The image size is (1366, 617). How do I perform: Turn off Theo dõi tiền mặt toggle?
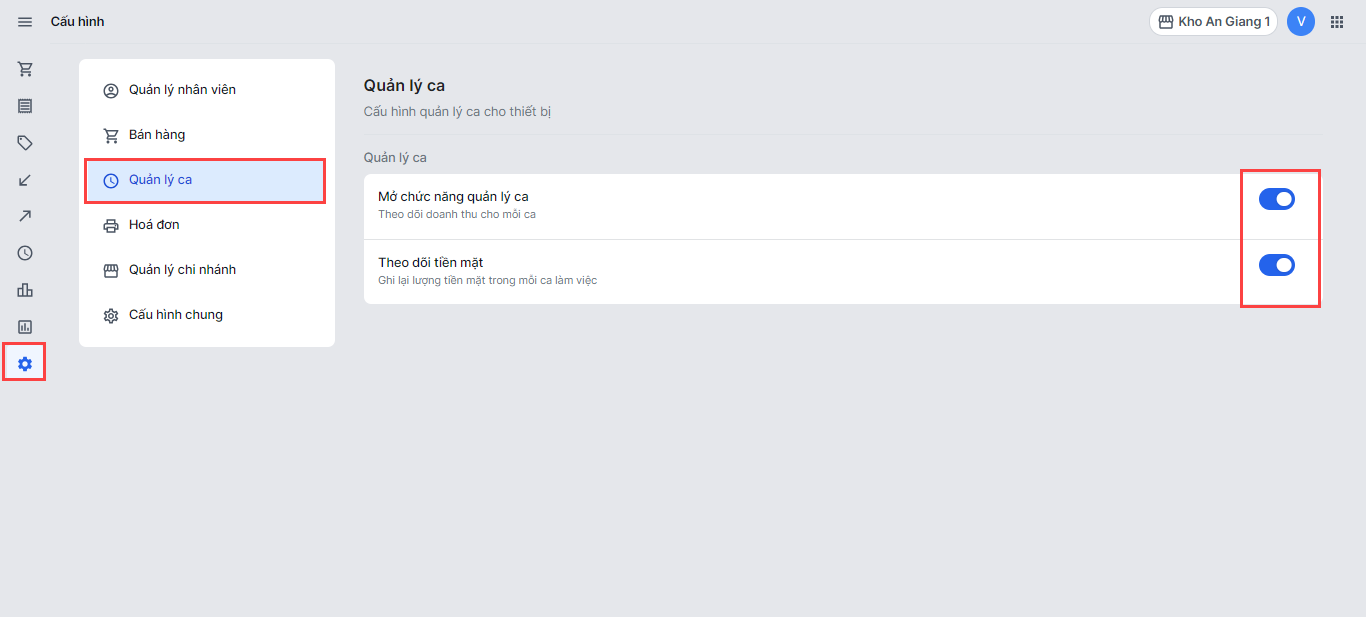tap(1277, 265)
